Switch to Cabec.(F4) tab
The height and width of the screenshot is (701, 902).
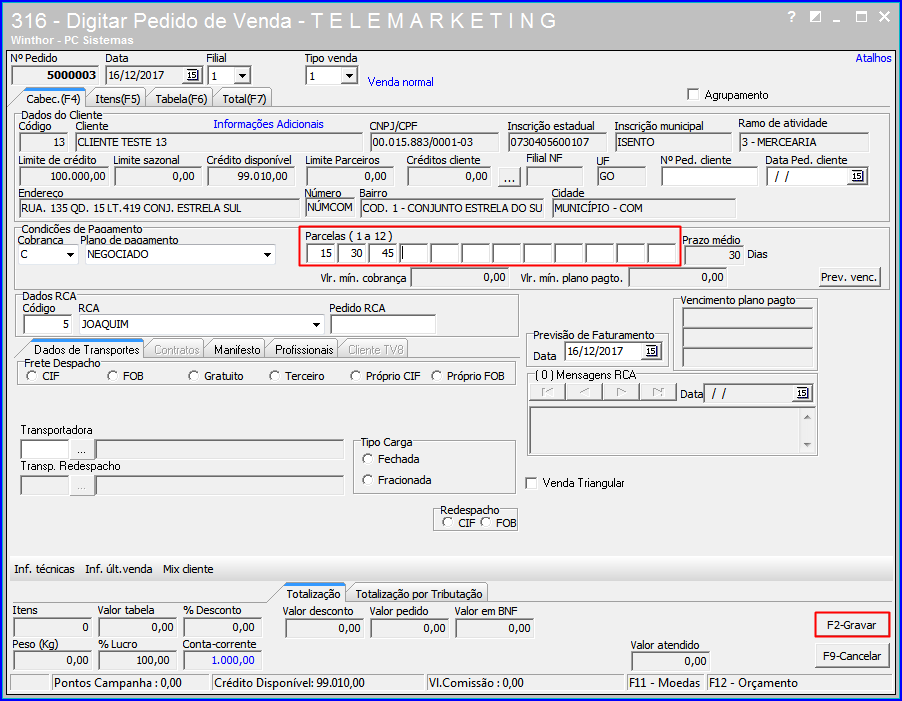(x=53, y=98)
